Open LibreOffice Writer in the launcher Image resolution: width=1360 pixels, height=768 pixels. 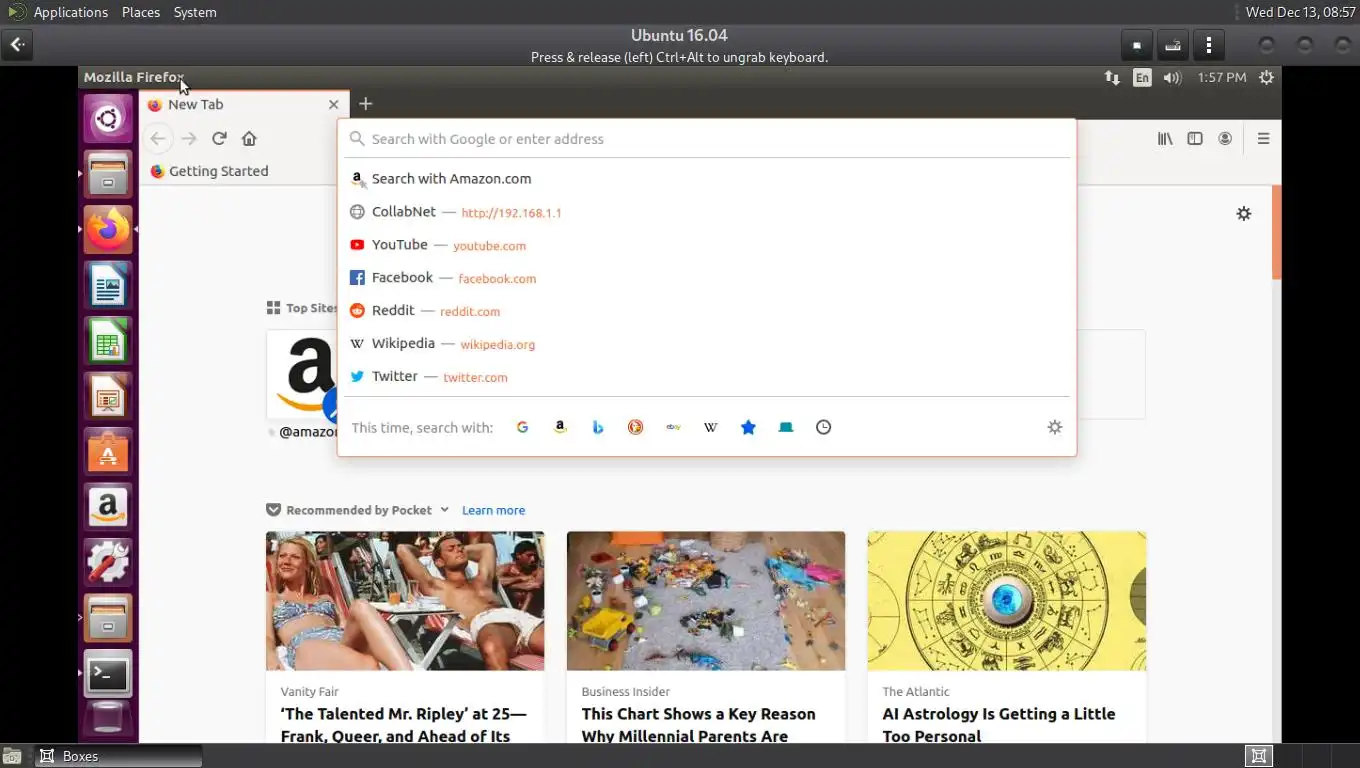[x=108, y=286]
